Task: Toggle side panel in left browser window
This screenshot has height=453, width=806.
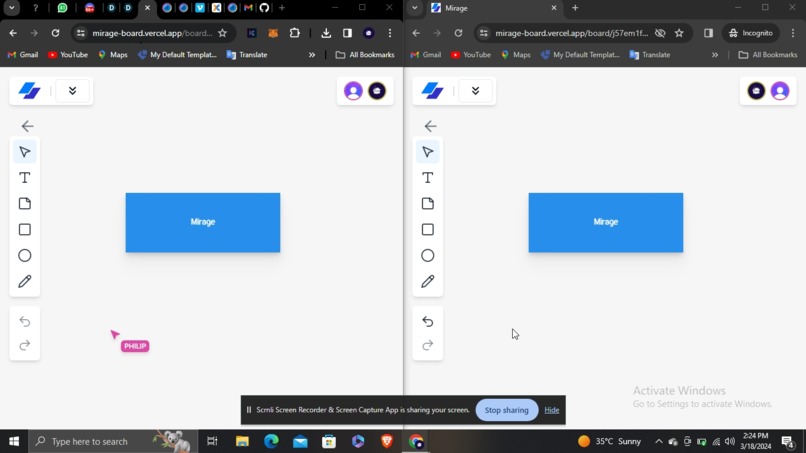Action: point(347,33)
